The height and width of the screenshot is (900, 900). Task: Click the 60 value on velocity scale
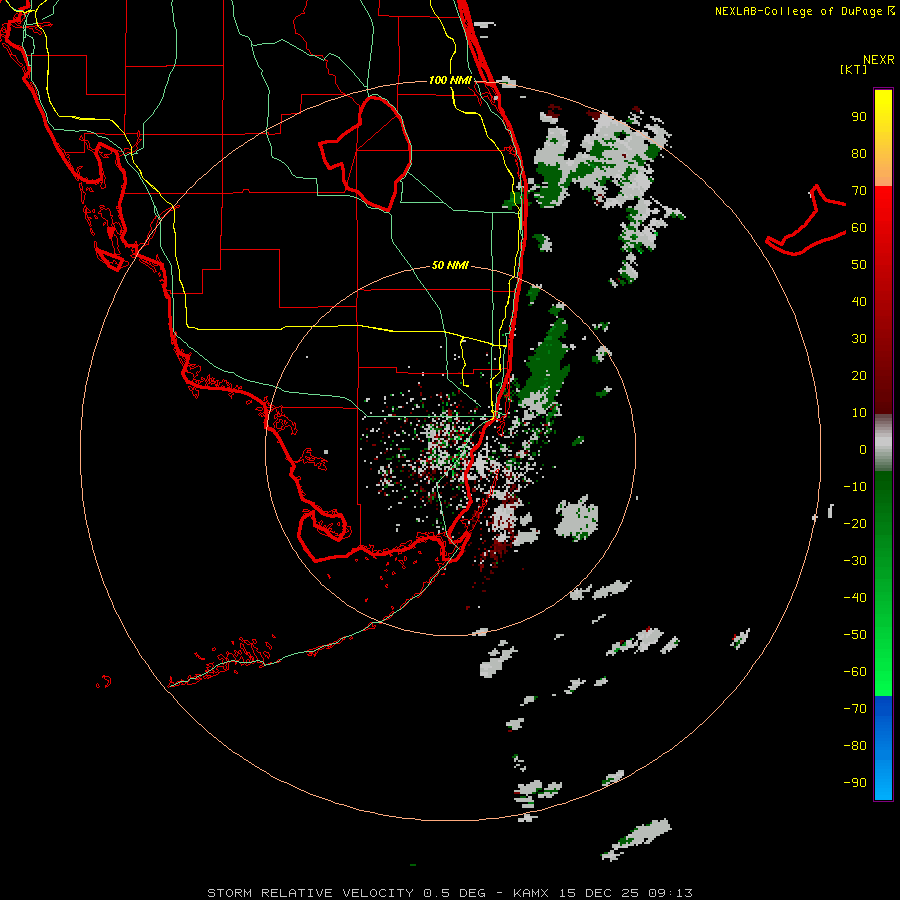[859, 227]
